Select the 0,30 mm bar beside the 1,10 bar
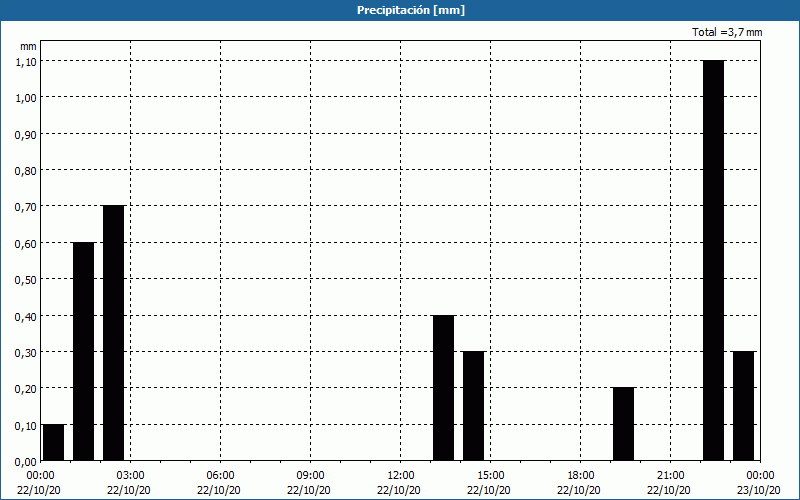 coord(743,406)
